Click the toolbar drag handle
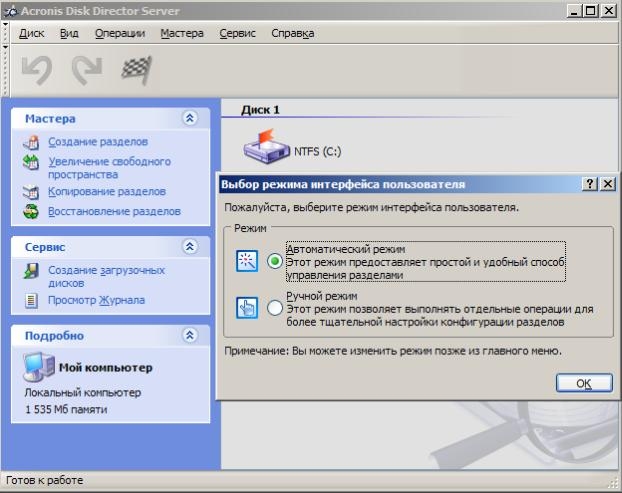 [5, 70]
